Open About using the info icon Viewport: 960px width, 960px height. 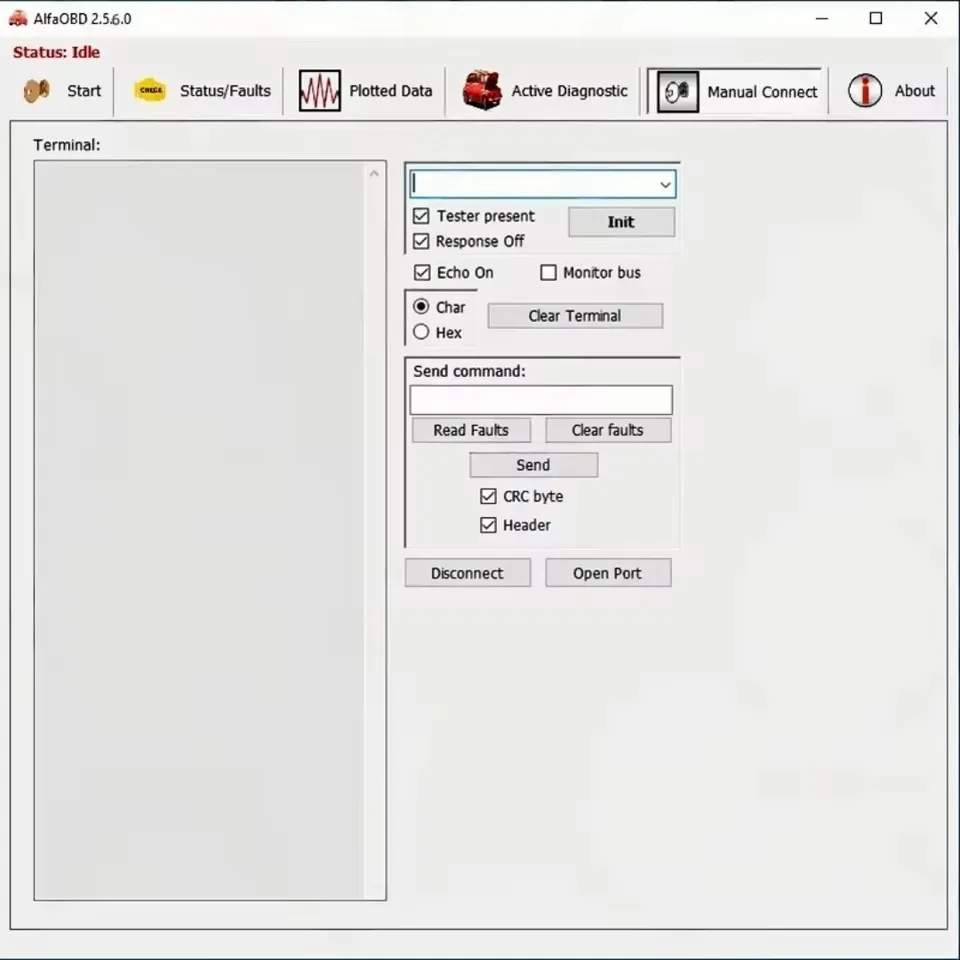[865, 90]
